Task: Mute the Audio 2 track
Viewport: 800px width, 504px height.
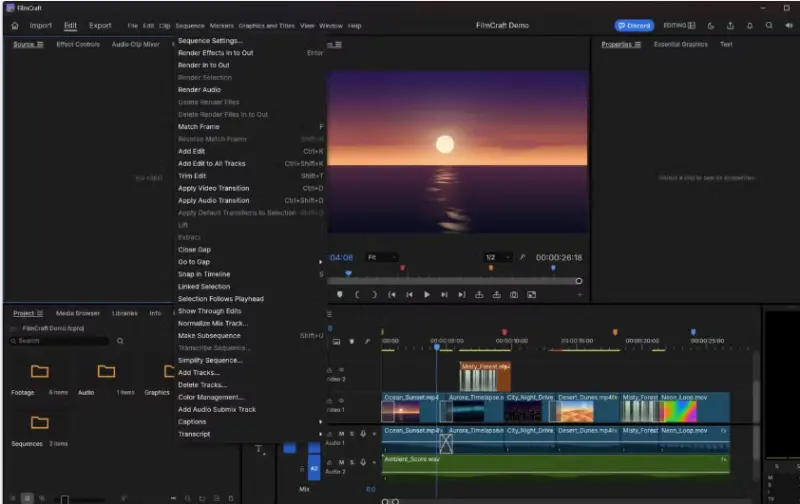Action: tap(341, 462)
